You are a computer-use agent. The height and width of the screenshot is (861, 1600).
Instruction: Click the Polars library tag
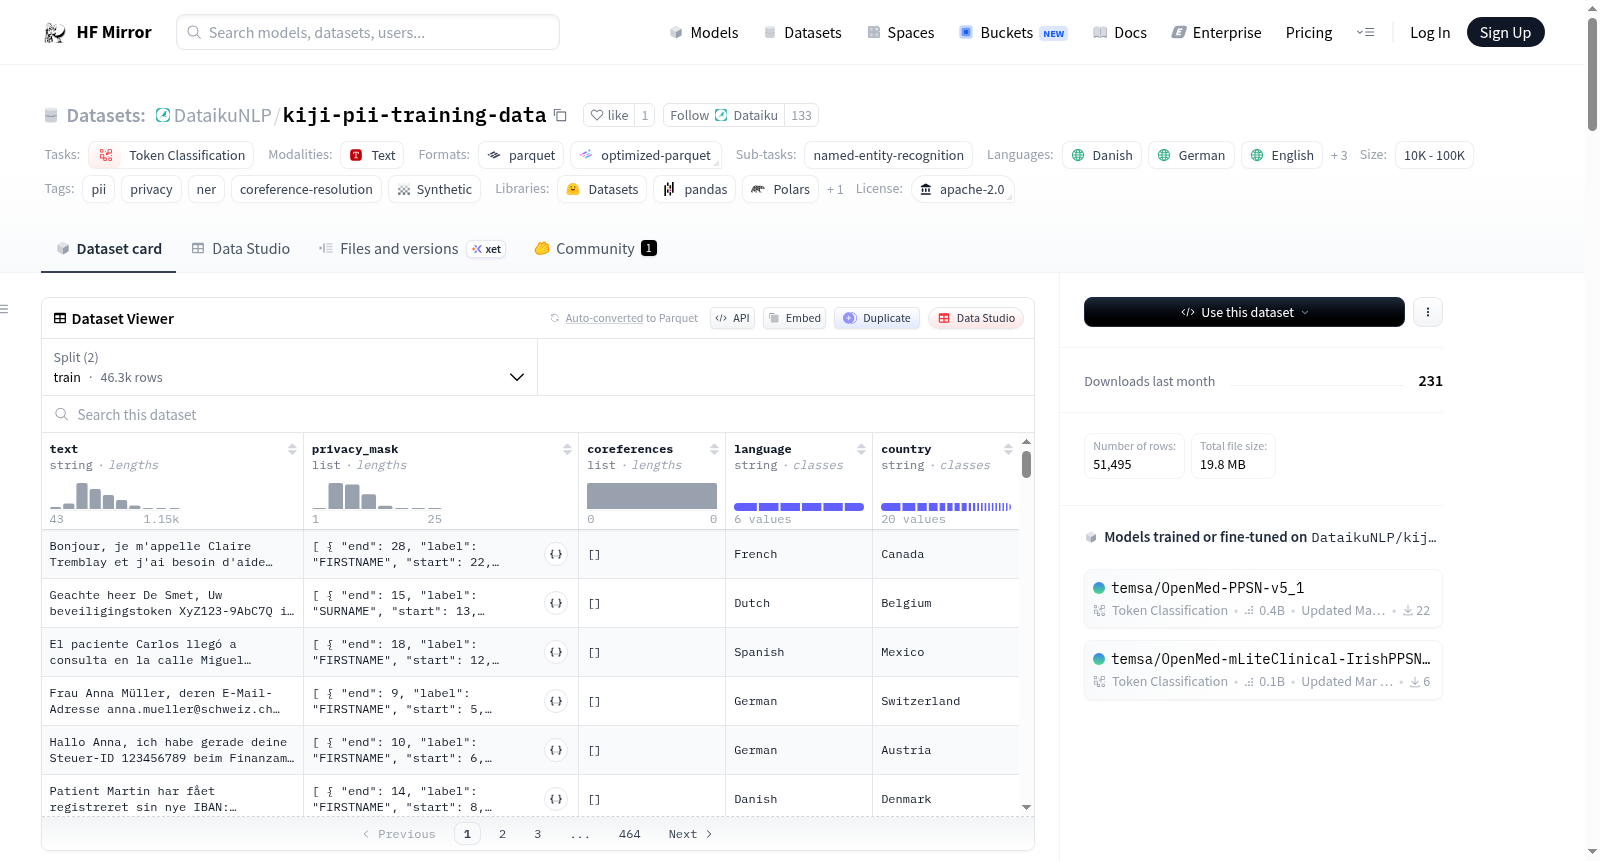click(781, 189)
